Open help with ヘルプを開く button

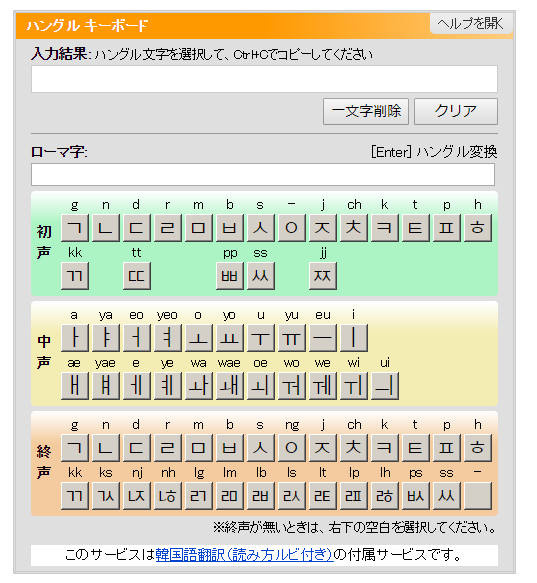[x=471, y=23]
